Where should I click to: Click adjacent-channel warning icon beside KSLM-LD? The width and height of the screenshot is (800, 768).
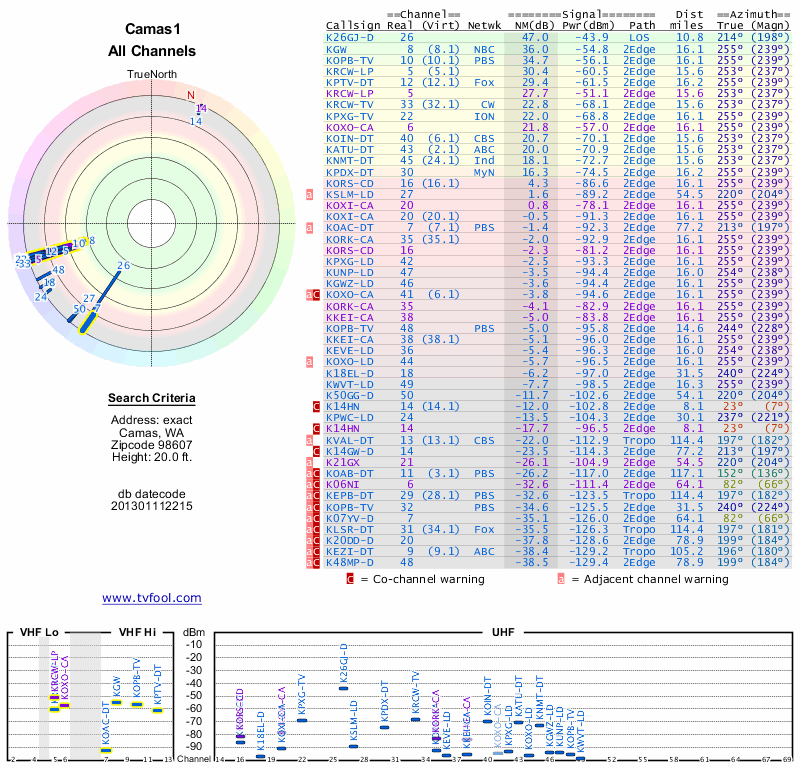(x=310, y=194)
